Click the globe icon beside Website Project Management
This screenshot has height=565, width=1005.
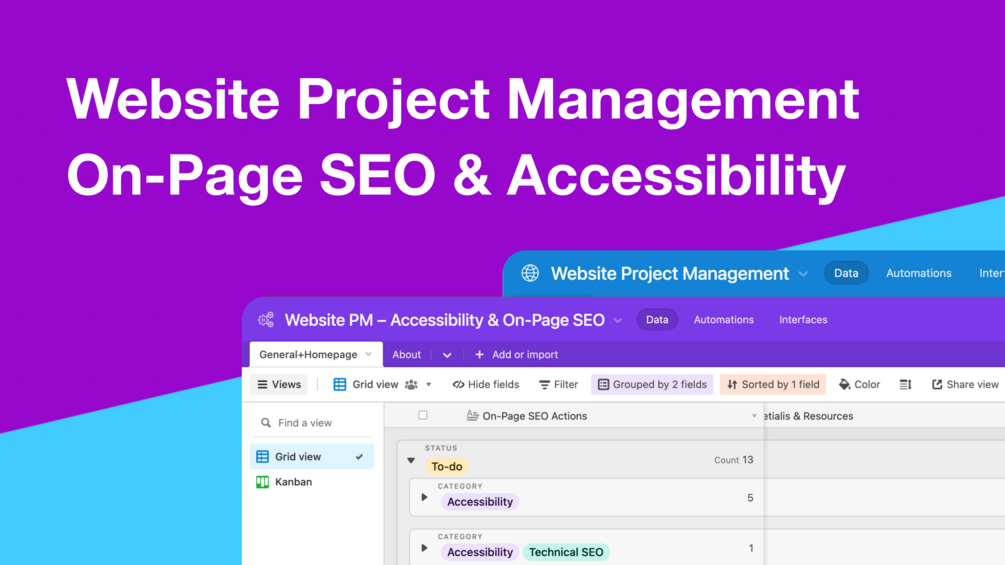pyautogui.click(x=530, y=273)
